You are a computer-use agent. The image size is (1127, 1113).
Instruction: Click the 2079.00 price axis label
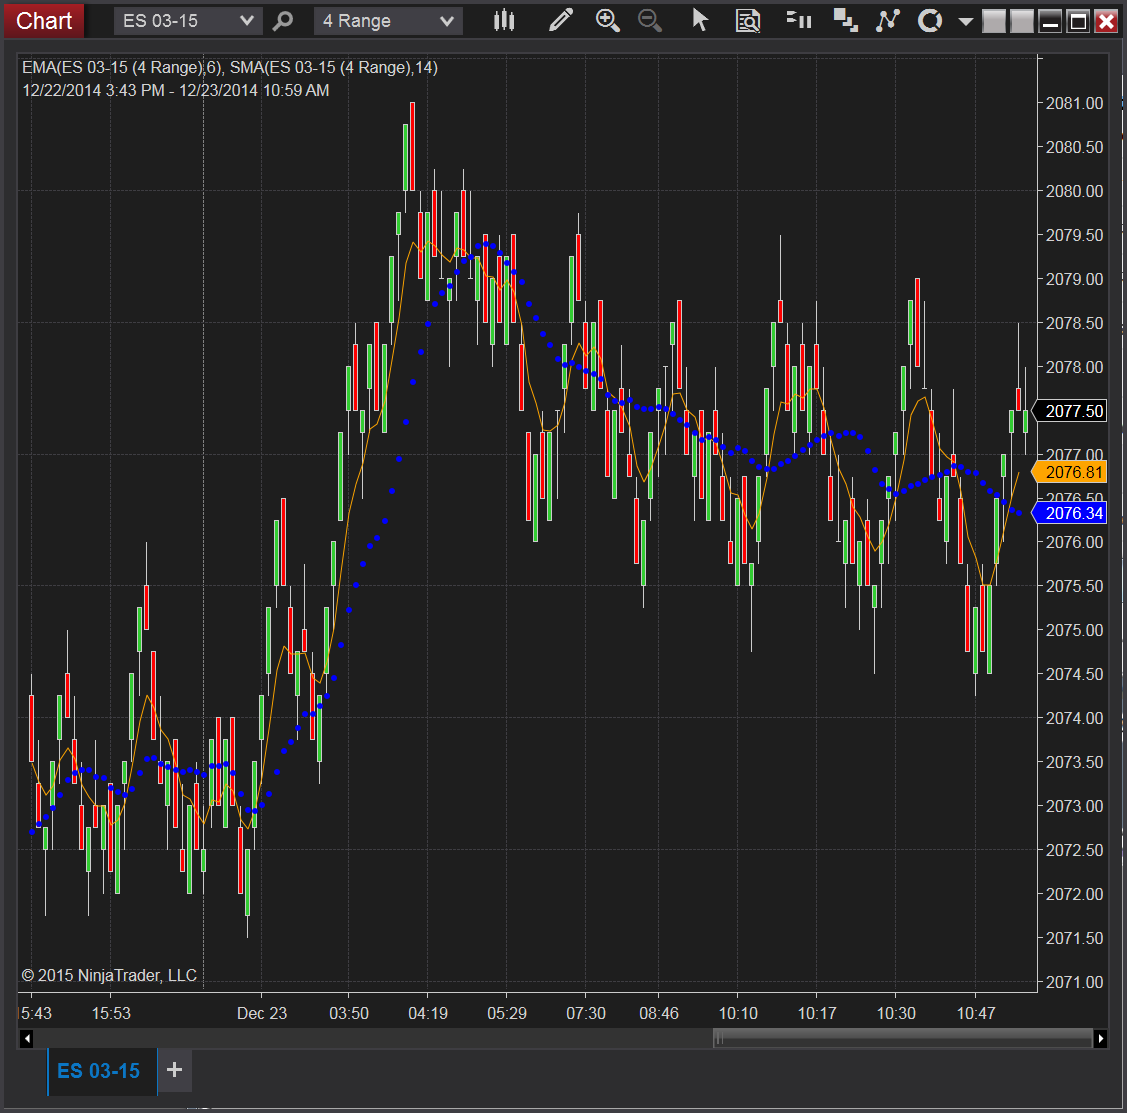tap(1074, 279)
